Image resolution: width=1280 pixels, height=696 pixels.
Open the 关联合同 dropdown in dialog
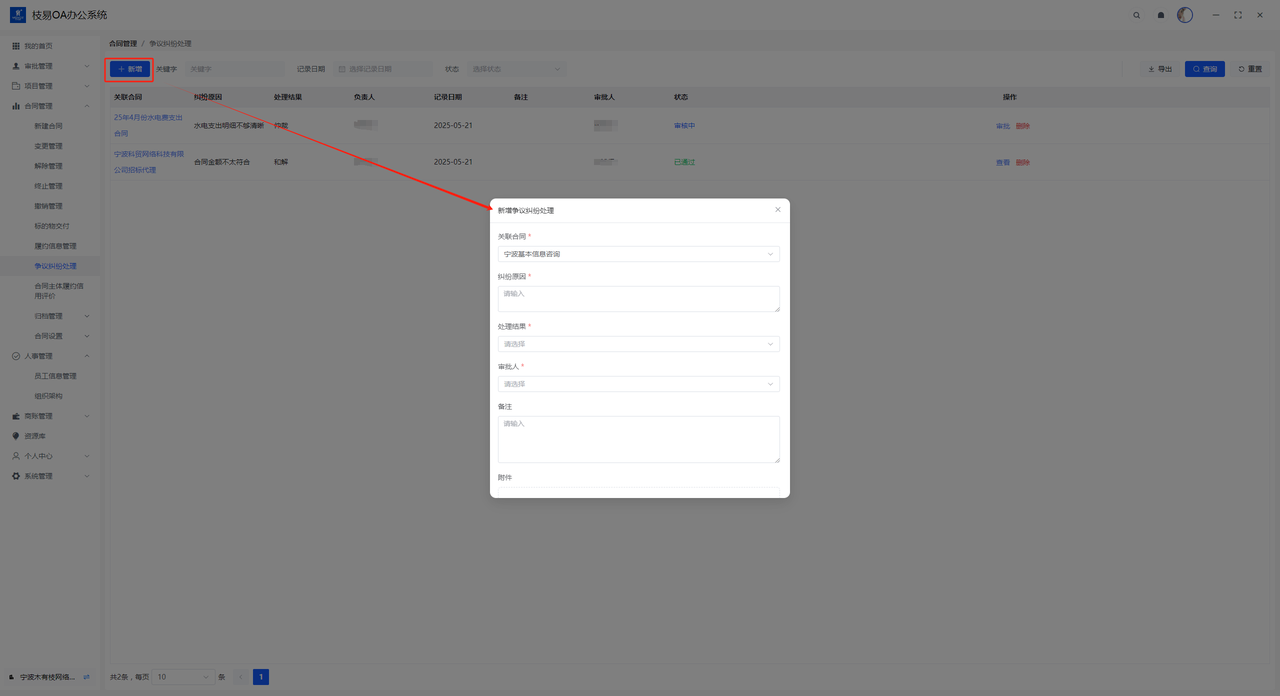638,254
